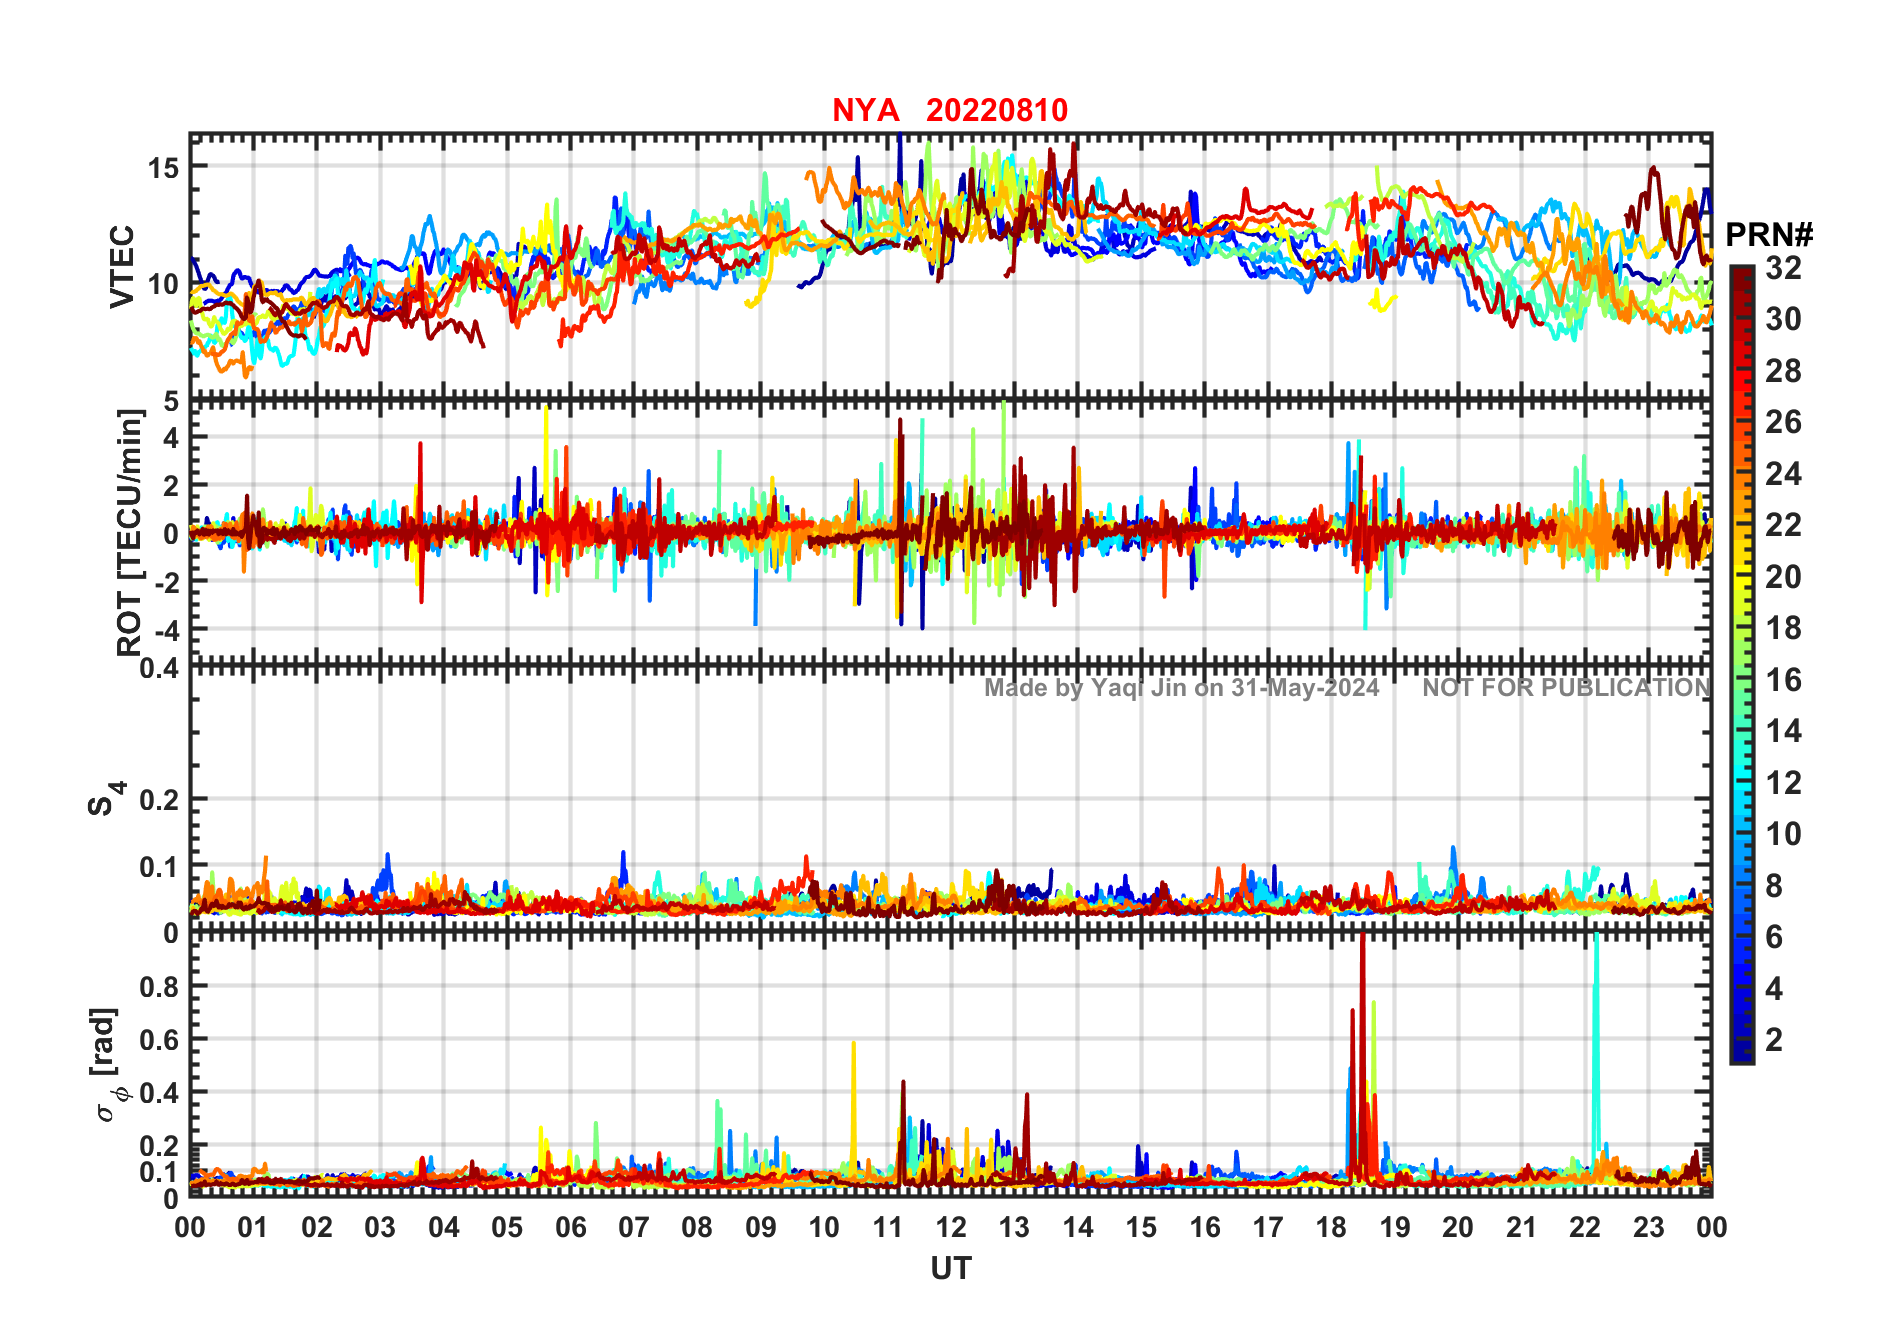Select the "PRN#" colorbar title
This screenshot has height=1330, width=1902.
click(1769, 235)
